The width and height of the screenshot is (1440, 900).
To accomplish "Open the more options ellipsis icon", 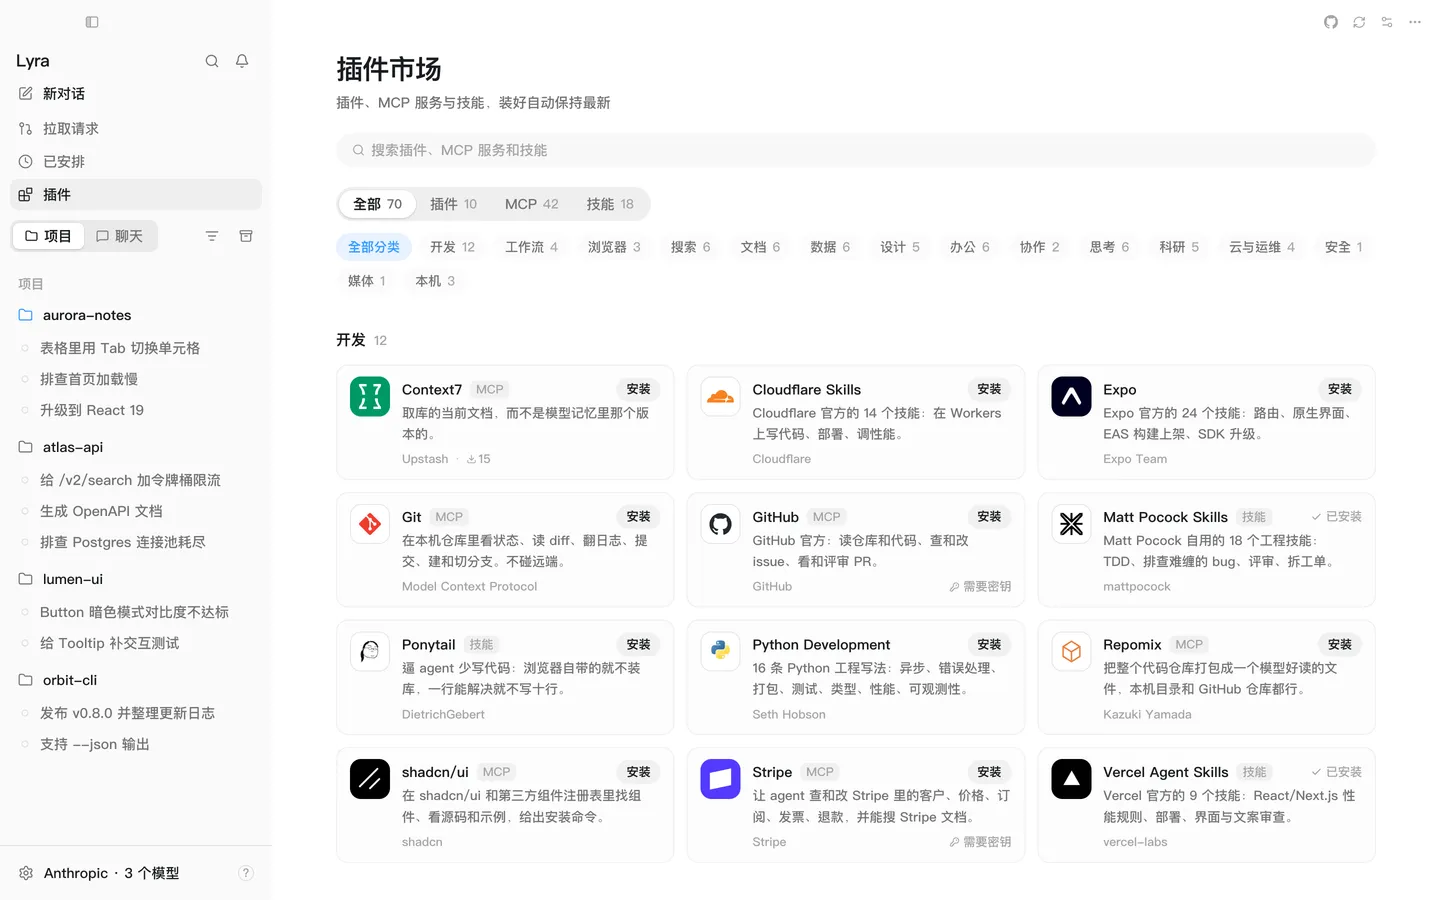I will (x=1415, y=22).
